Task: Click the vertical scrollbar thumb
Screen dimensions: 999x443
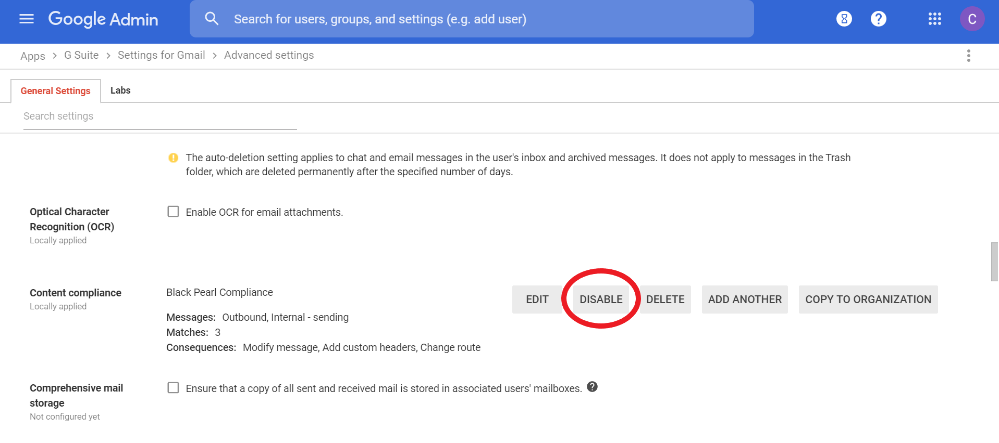Action: 994,261
